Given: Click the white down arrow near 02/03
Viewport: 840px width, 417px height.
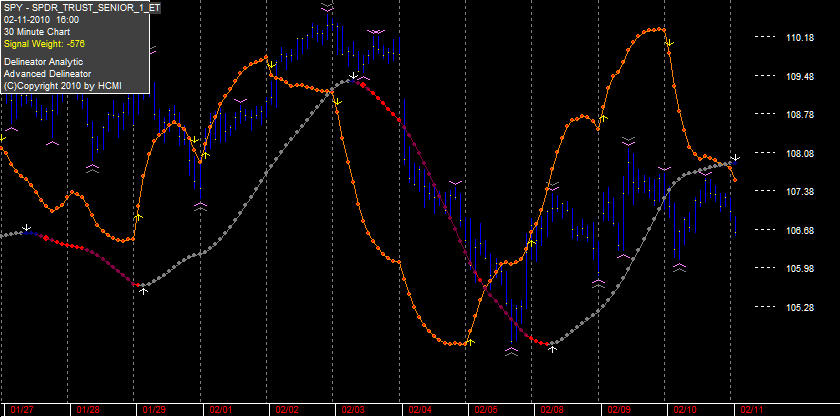Looking at the screenshot, I should (353, 76).
